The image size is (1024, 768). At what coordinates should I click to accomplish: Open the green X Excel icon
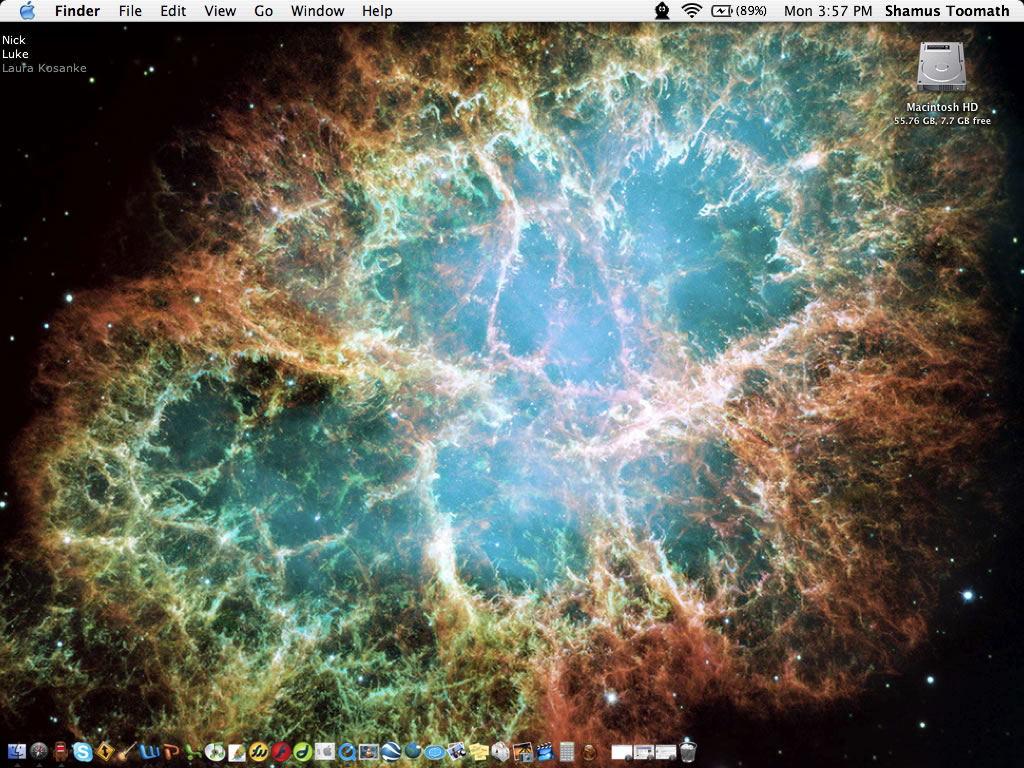193,752
